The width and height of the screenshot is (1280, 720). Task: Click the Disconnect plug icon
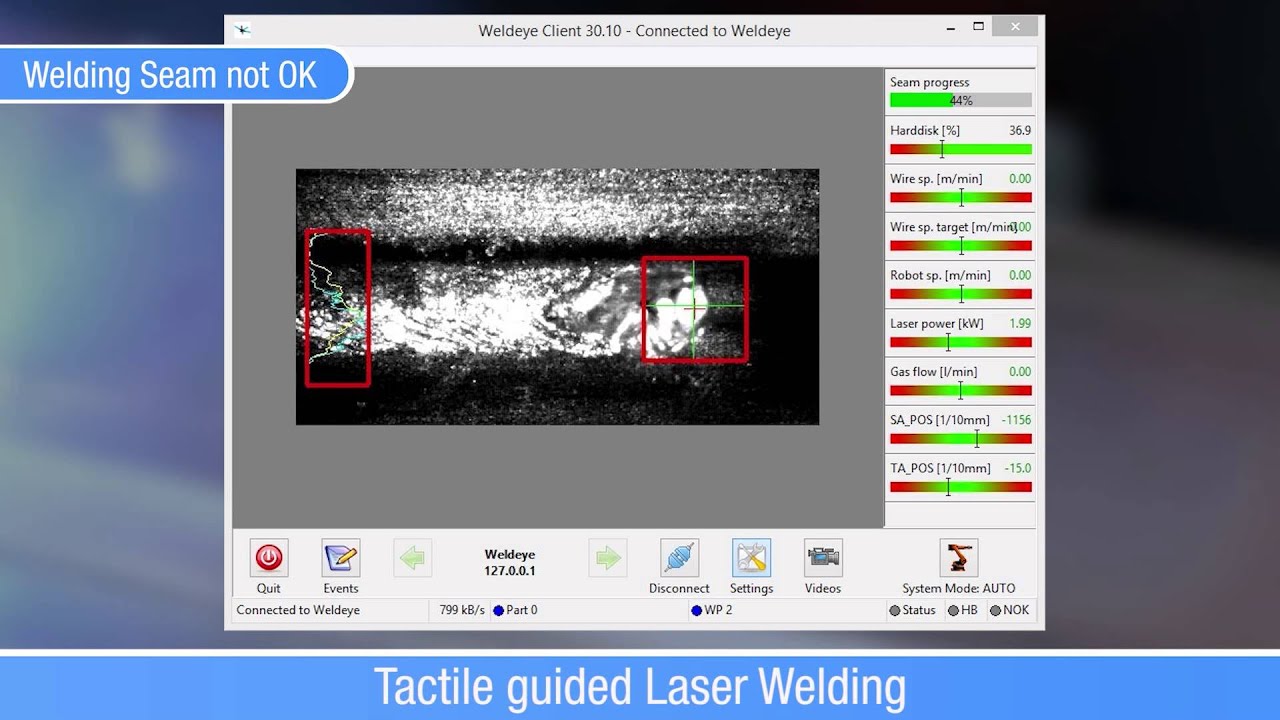[x=679, y=558]
